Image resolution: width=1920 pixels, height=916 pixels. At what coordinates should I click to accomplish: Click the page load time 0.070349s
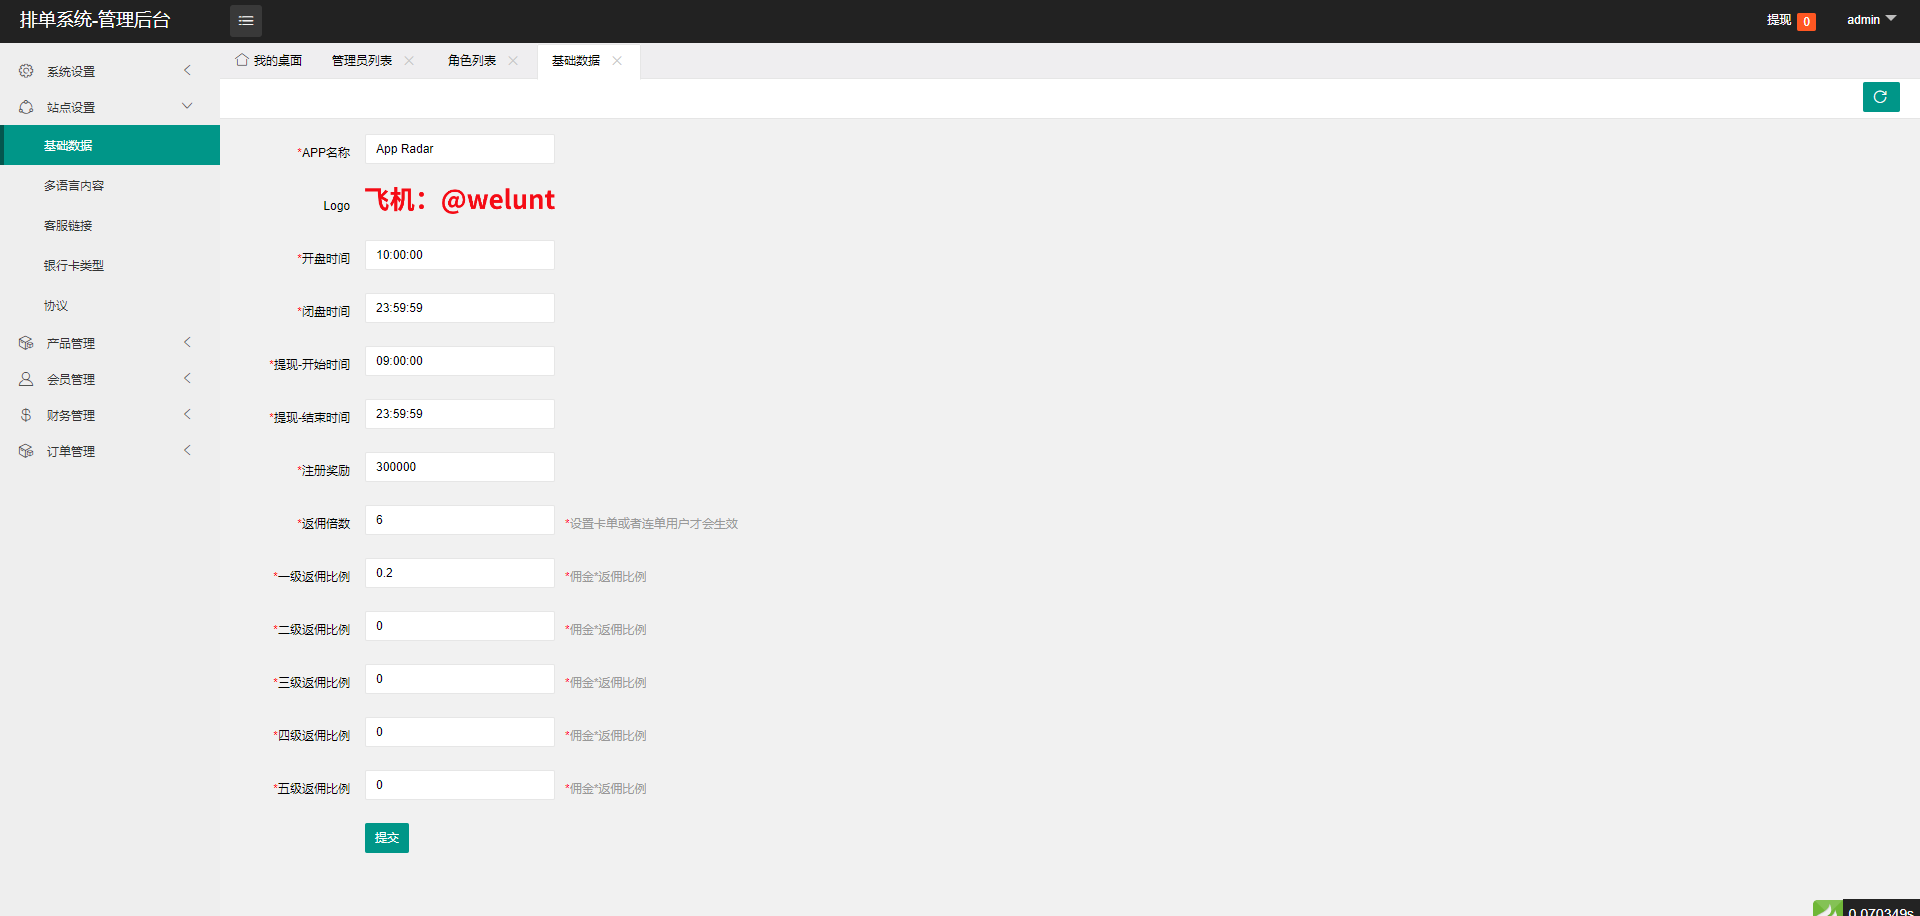(x=1880, y=910)
